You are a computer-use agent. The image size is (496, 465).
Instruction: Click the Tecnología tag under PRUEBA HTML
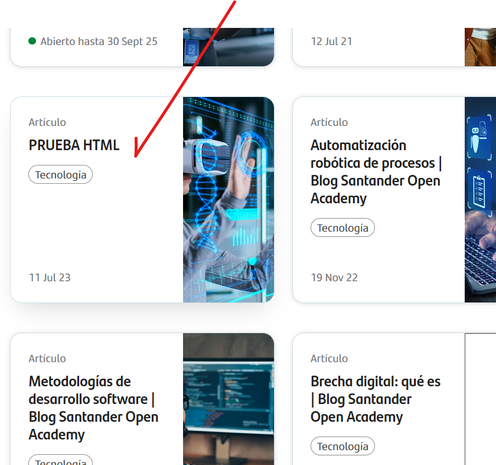61,175
